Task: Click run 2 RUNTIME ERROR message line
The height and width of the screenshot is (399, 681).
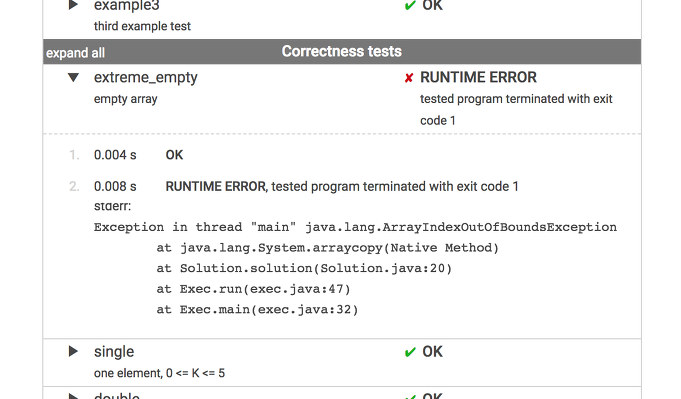Action: pyautogui.click(x=342, y=187)
